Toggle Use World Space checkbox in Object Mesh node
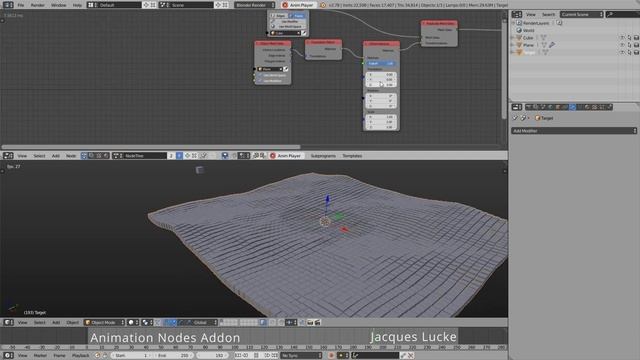640x360 pixels. tap(271, 76)
